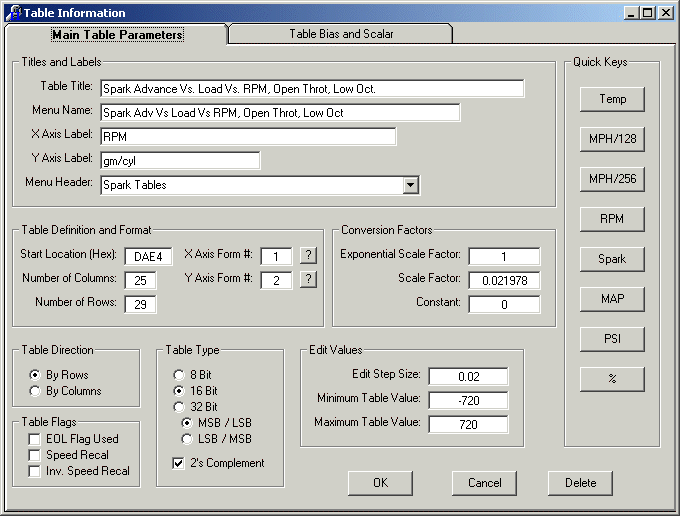Screen dimensions: 680x516
Task: Select the 16 Bit table type
Action: [x=179, y=391]
